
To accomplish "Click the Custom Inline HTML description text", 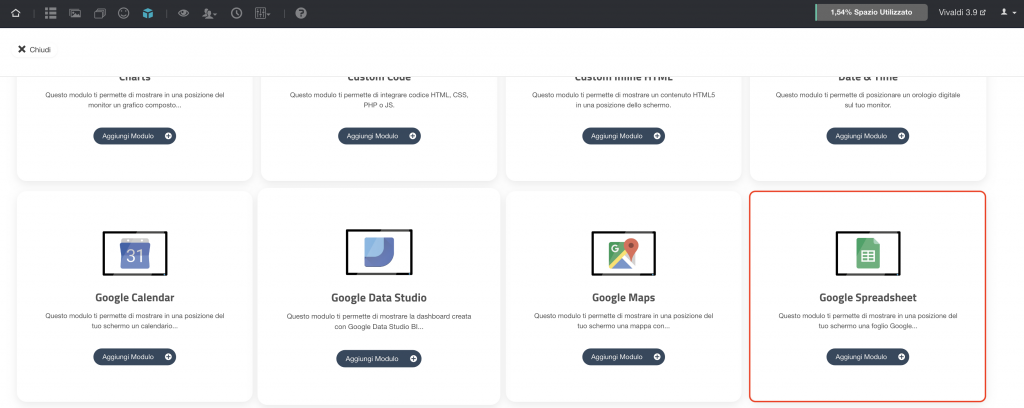I will pyautogui.click(x=624, y=99).
